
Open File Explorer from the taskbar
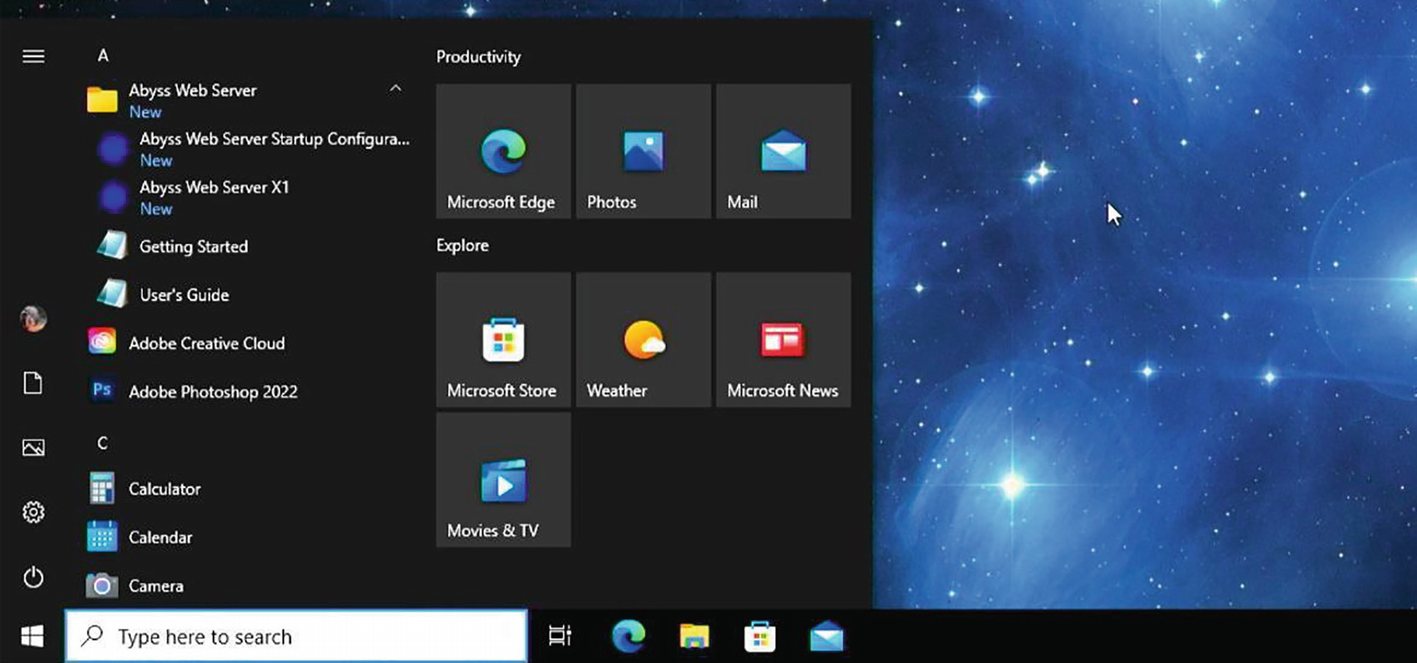tap(694, 636)
